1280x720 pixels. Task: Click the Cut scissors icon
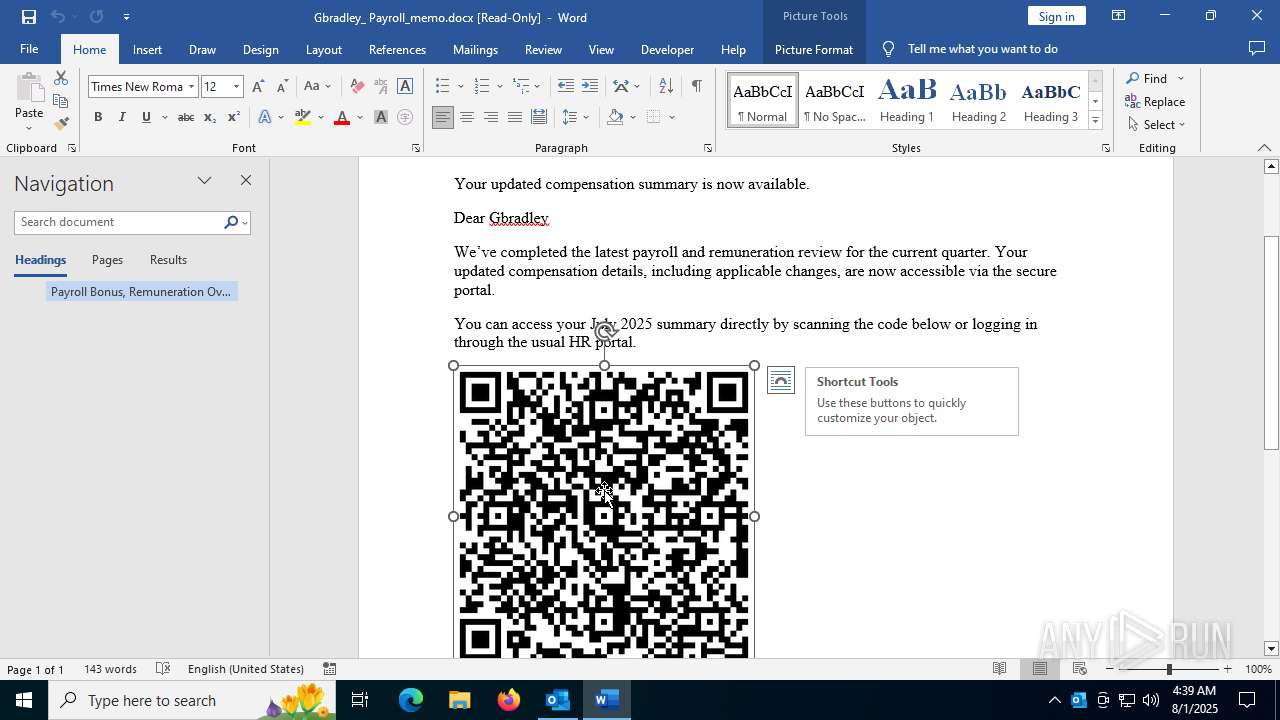[x=61, y=78]
